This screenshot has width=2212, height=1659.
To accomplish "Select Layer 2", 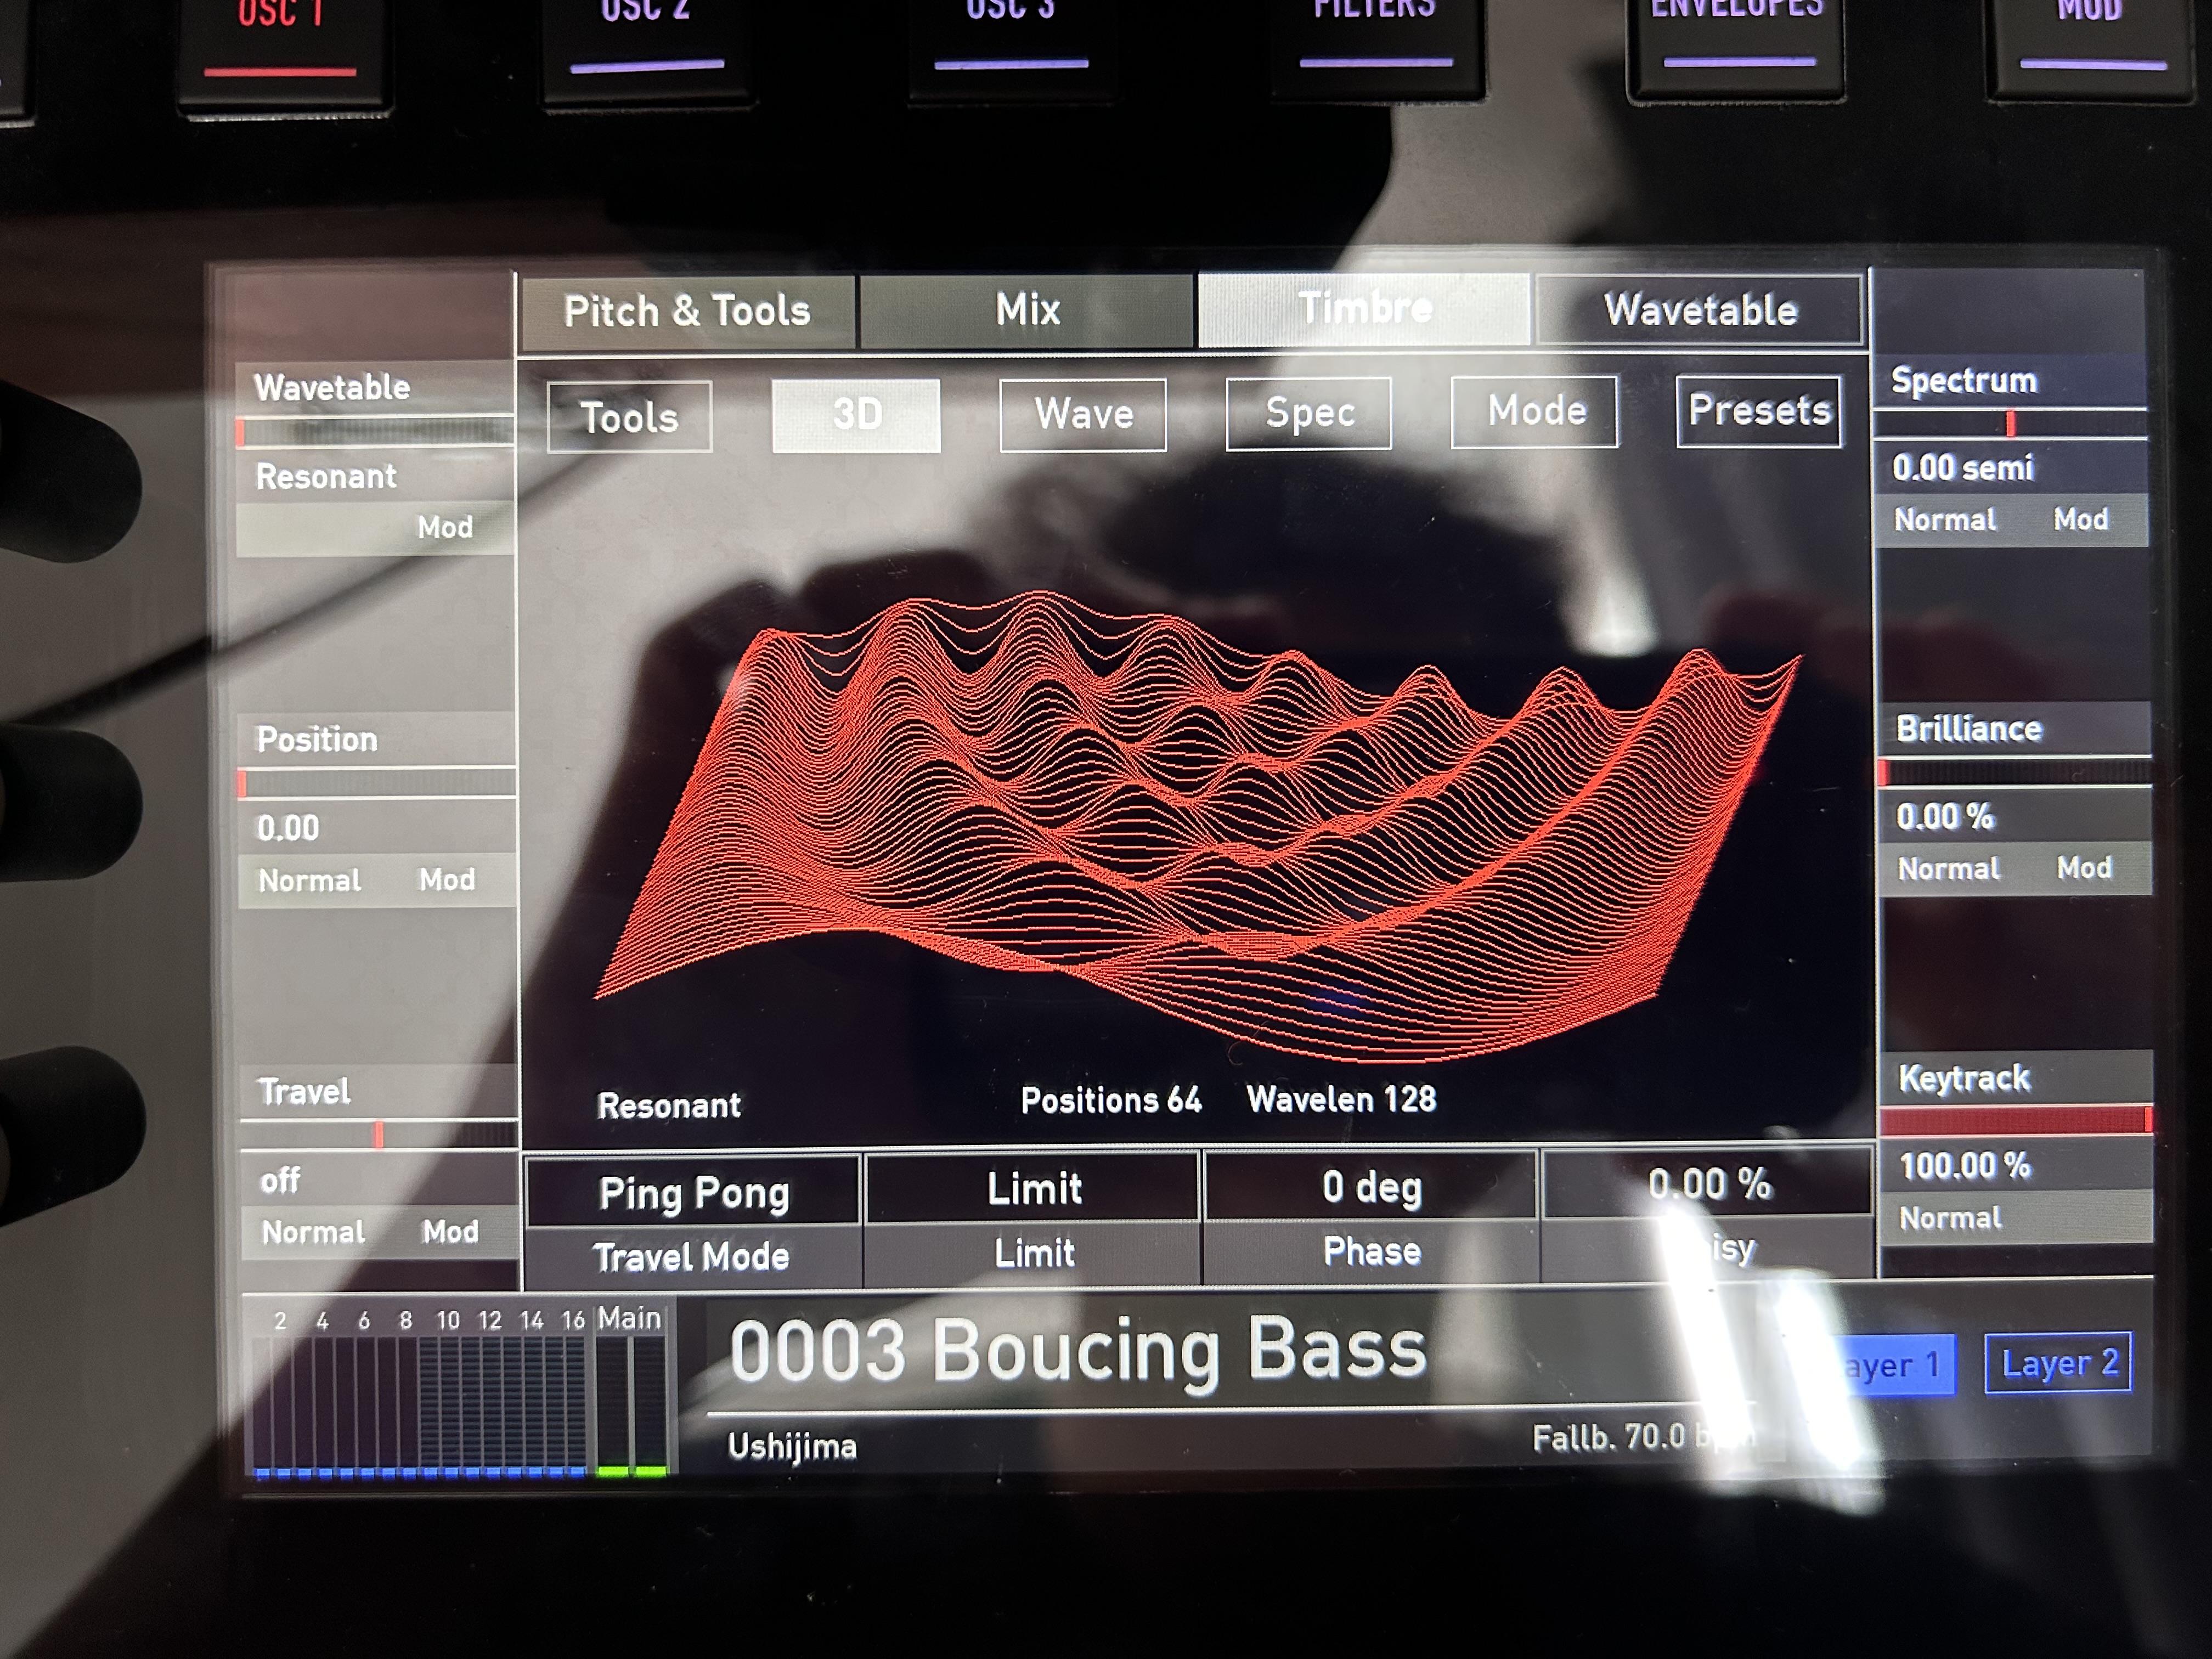I will (x=2058, y=1363).
